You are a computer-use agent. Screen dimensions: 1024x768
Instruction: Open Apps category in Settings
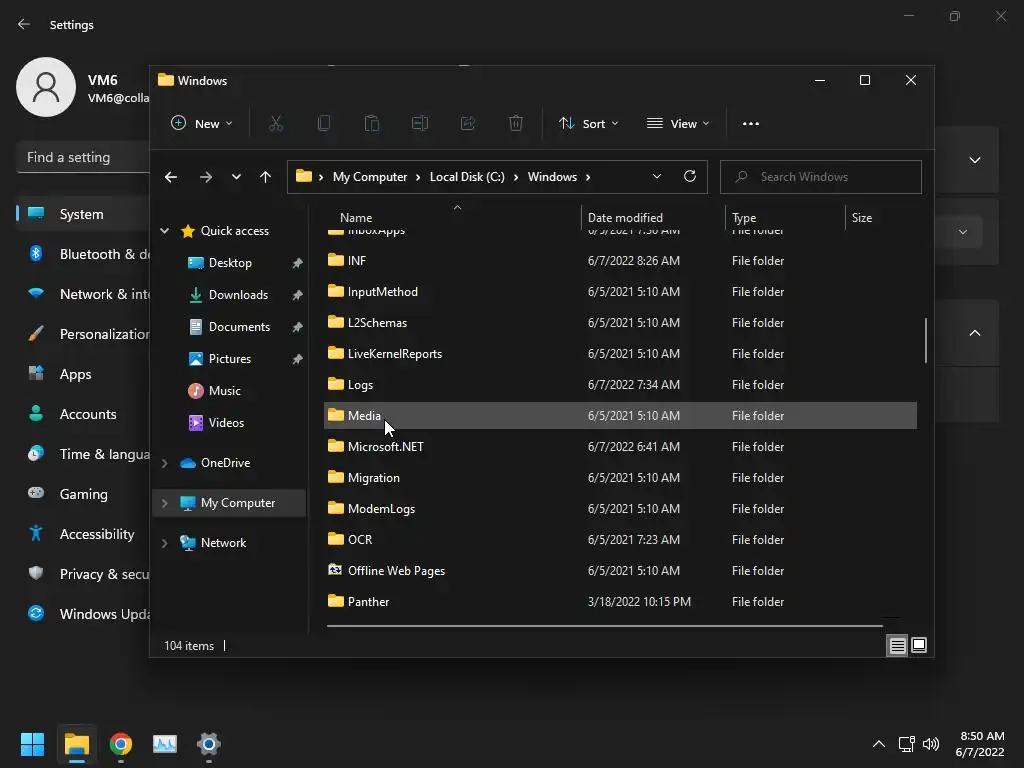[84, 374]
